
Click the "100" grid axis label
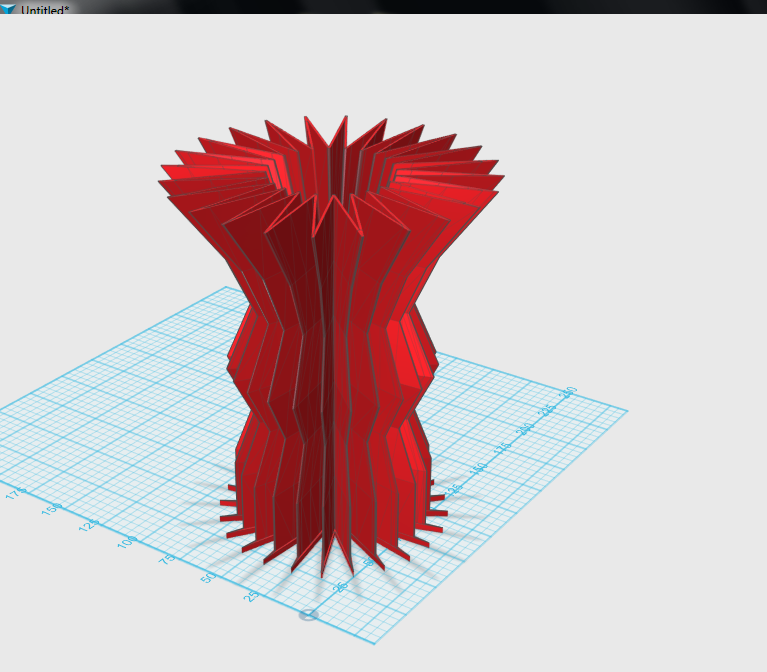(127, 541)
